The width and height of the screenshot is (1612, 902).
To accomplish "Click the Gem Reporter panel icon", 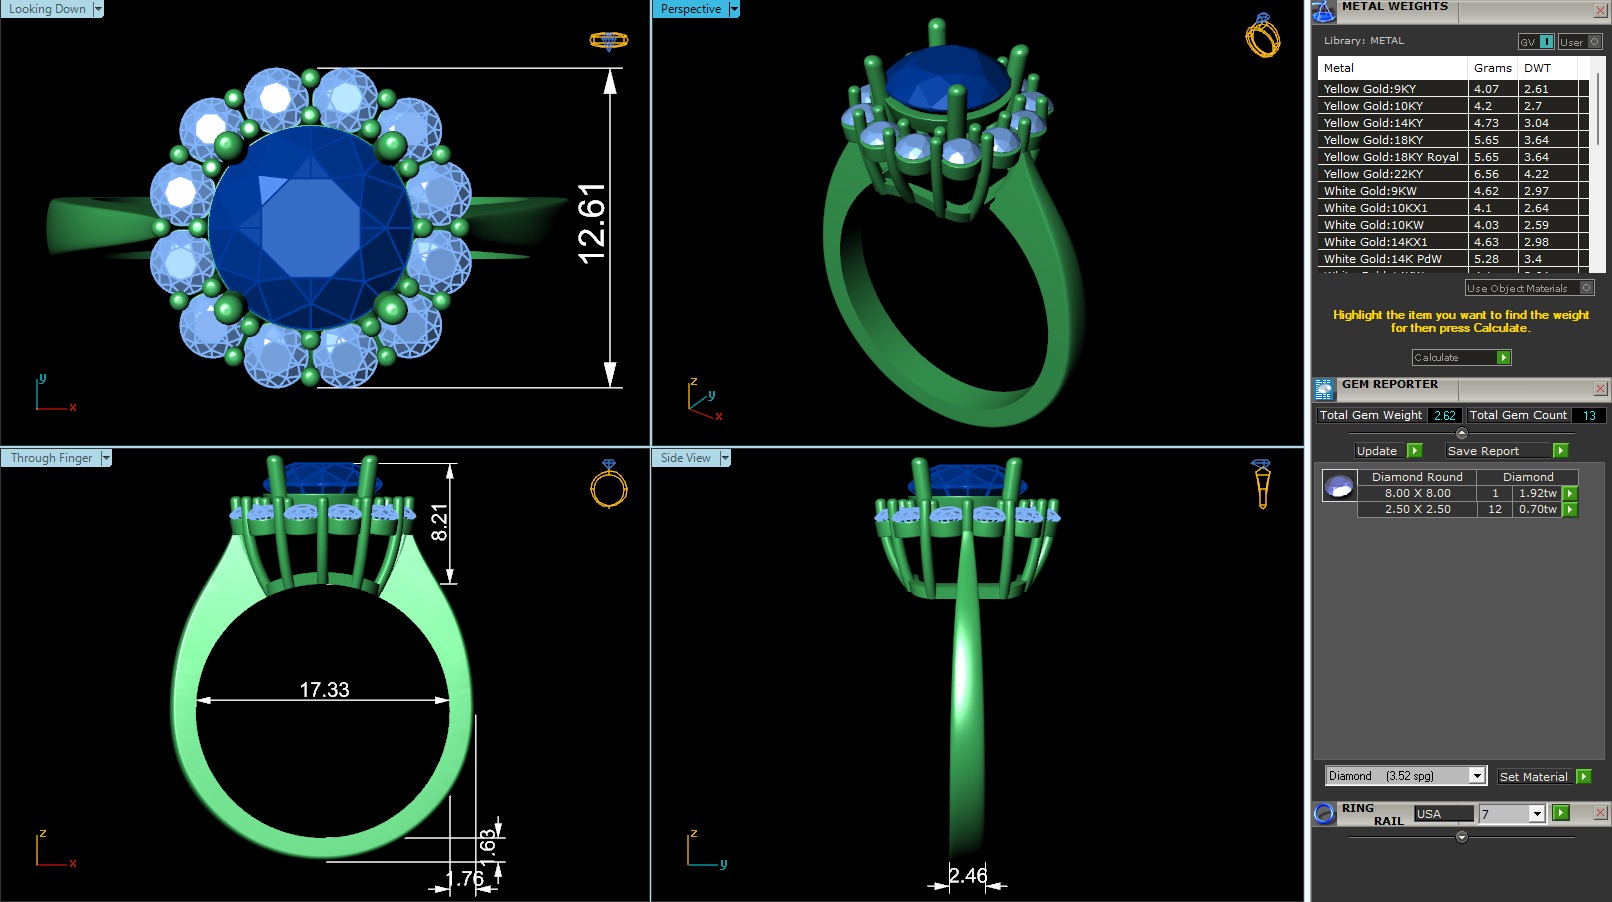I will 1324,389.
